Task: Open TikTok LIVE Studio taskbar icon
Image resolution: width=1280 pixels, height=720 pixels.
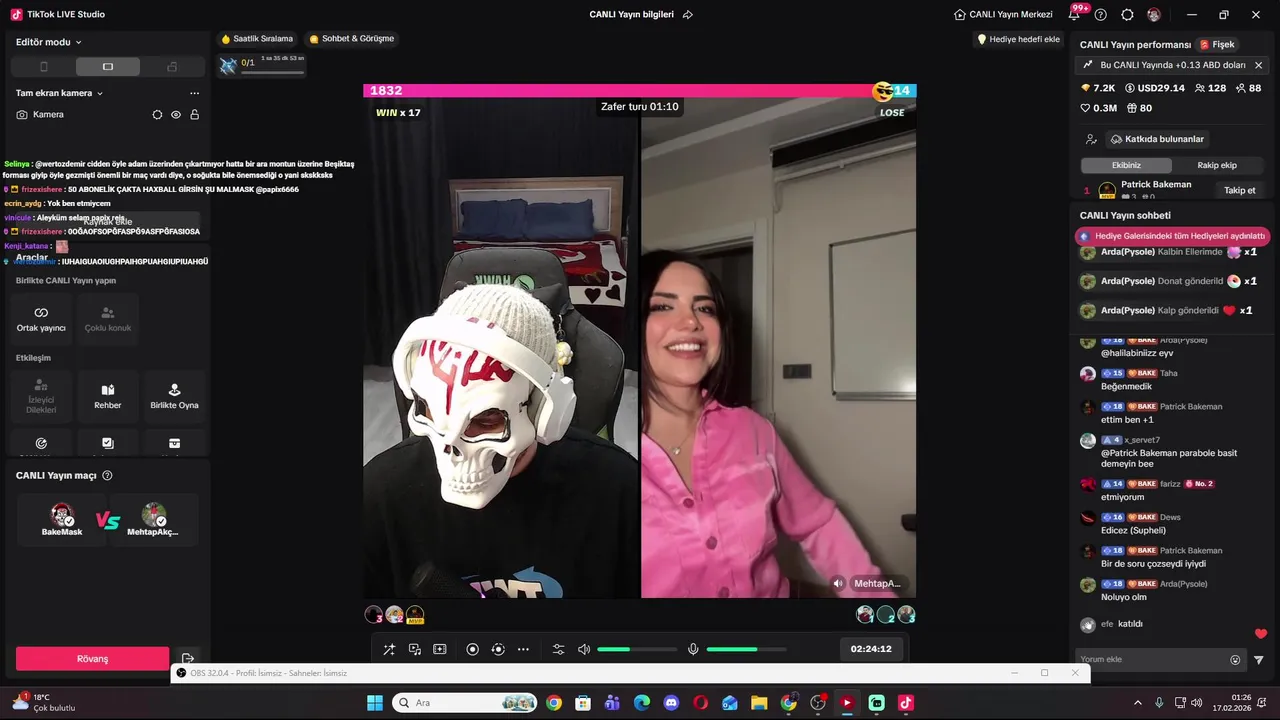Action: pyautogui.click(x=905, y=703)
